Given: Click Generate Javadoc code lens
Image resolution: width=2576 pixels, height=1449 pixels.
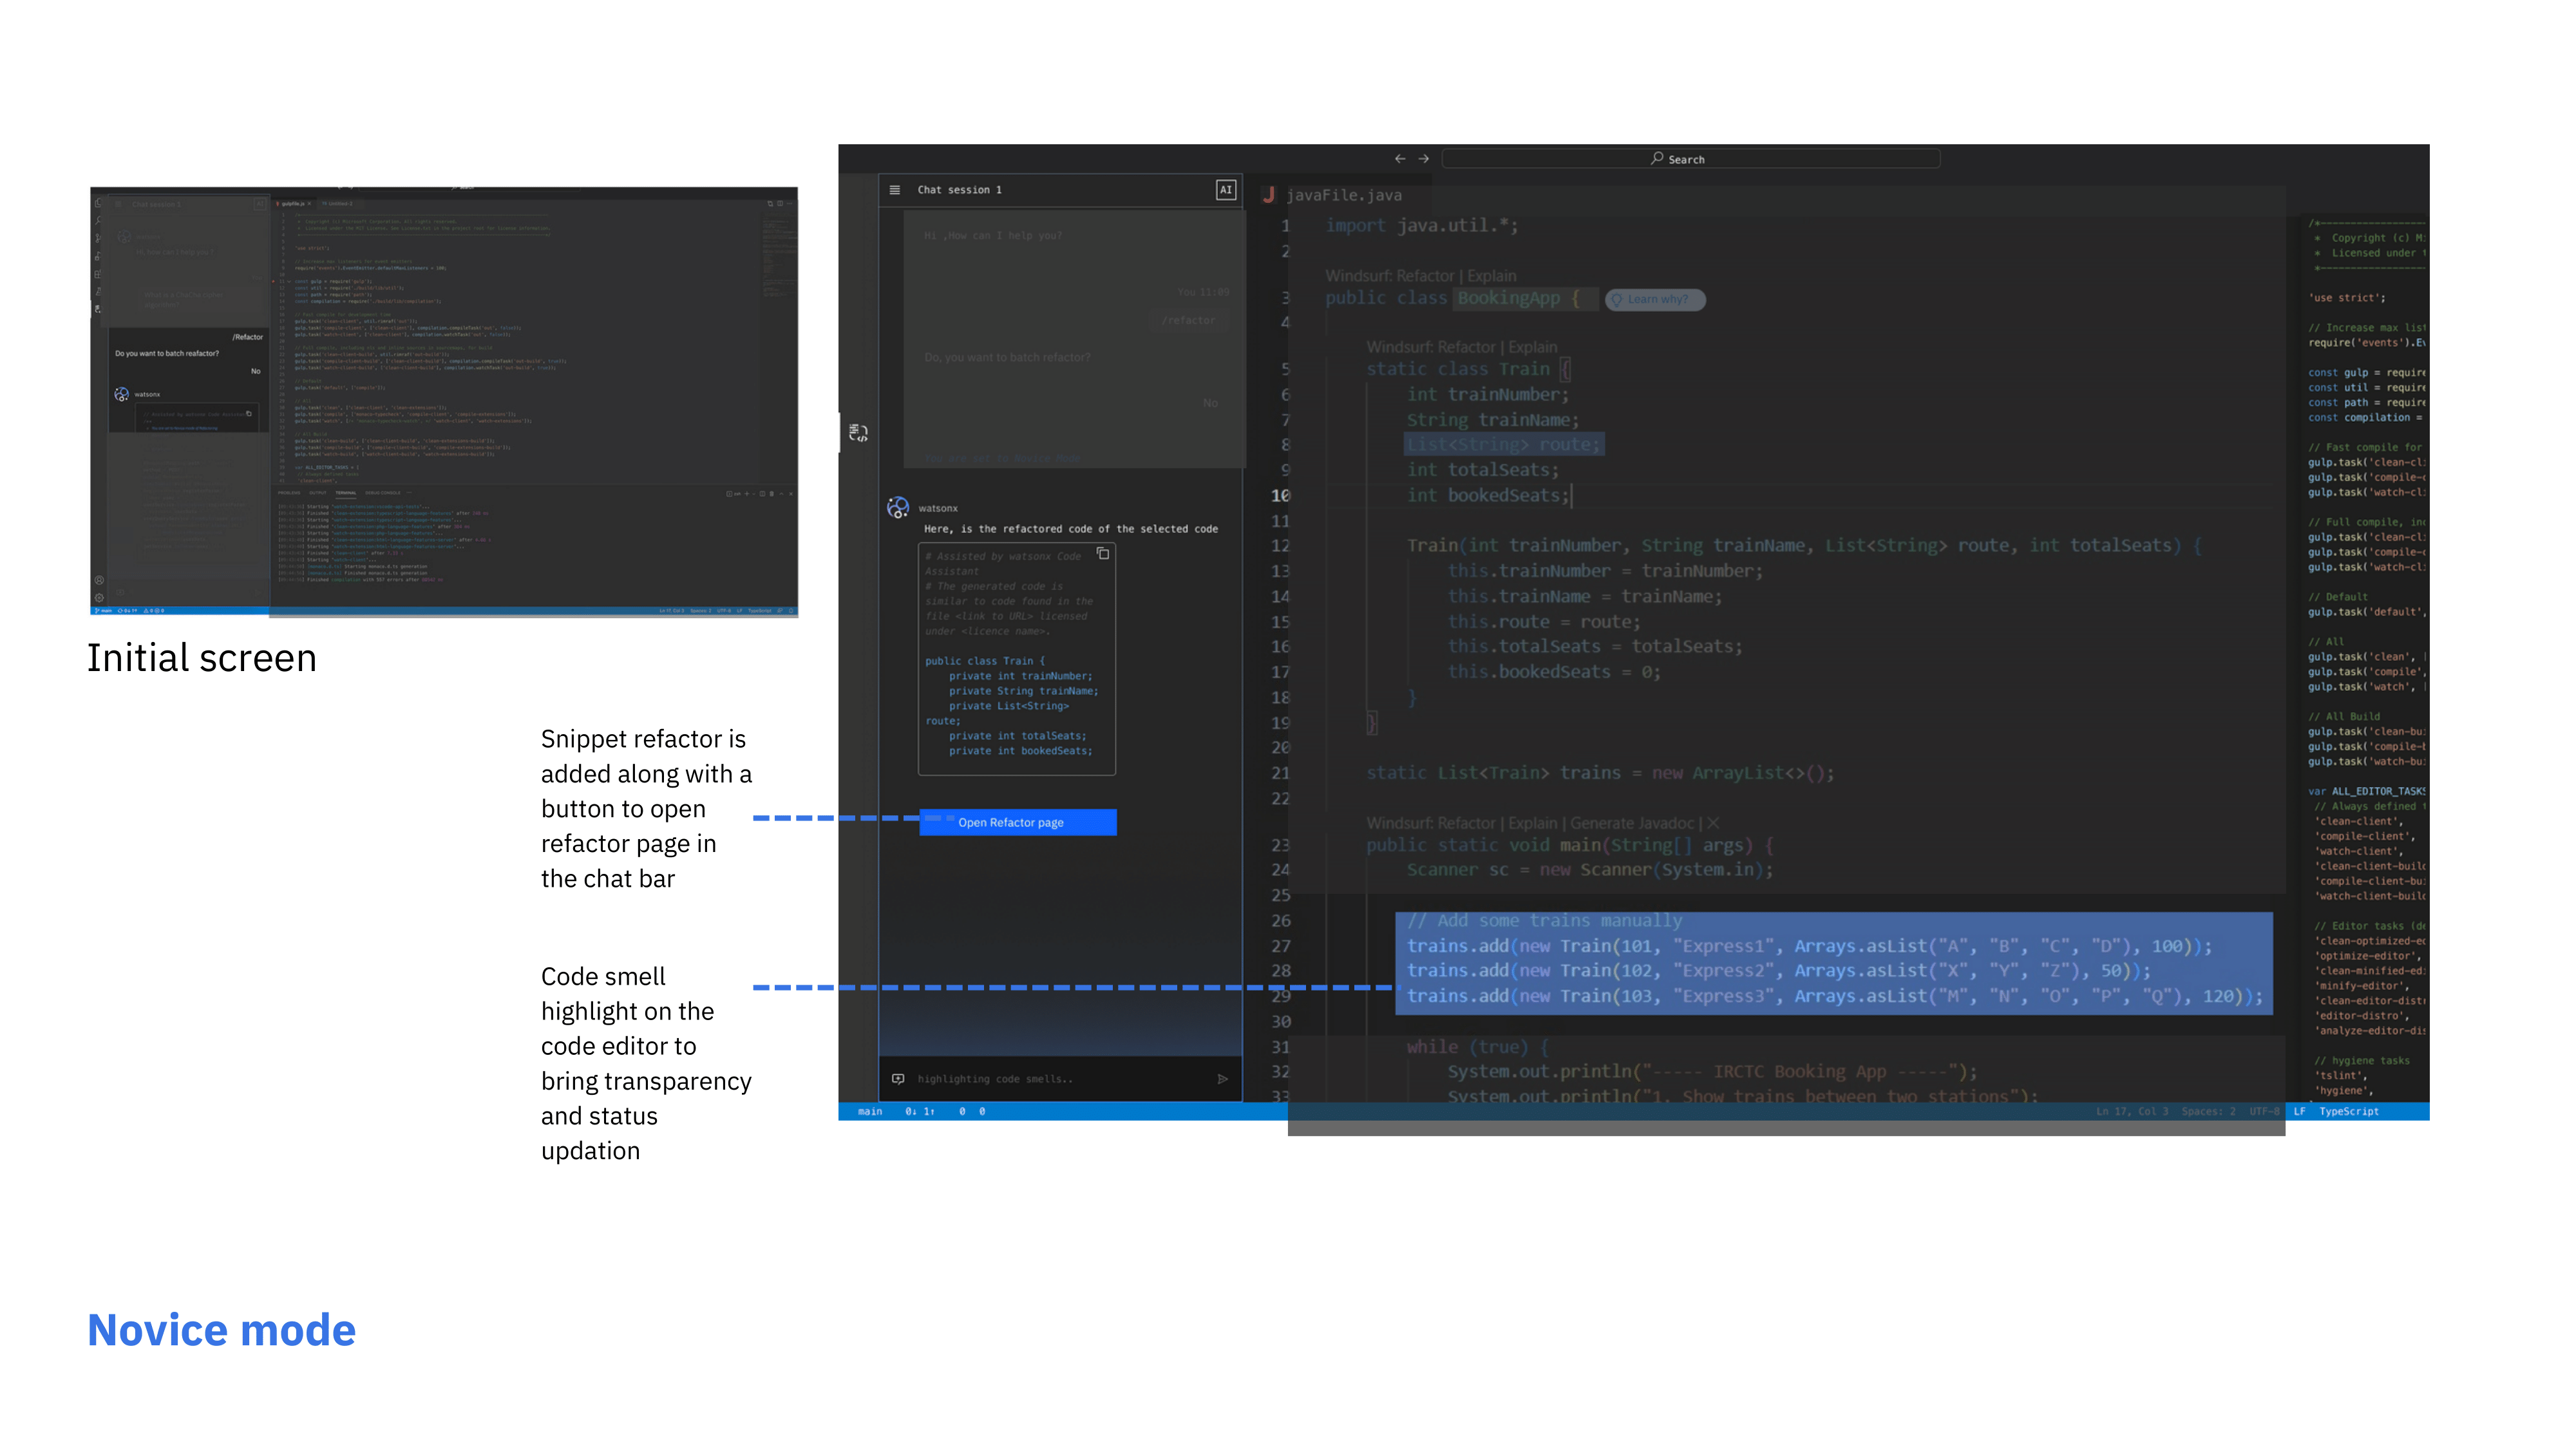Looking at the screenshot, I should click(1632, 823).
